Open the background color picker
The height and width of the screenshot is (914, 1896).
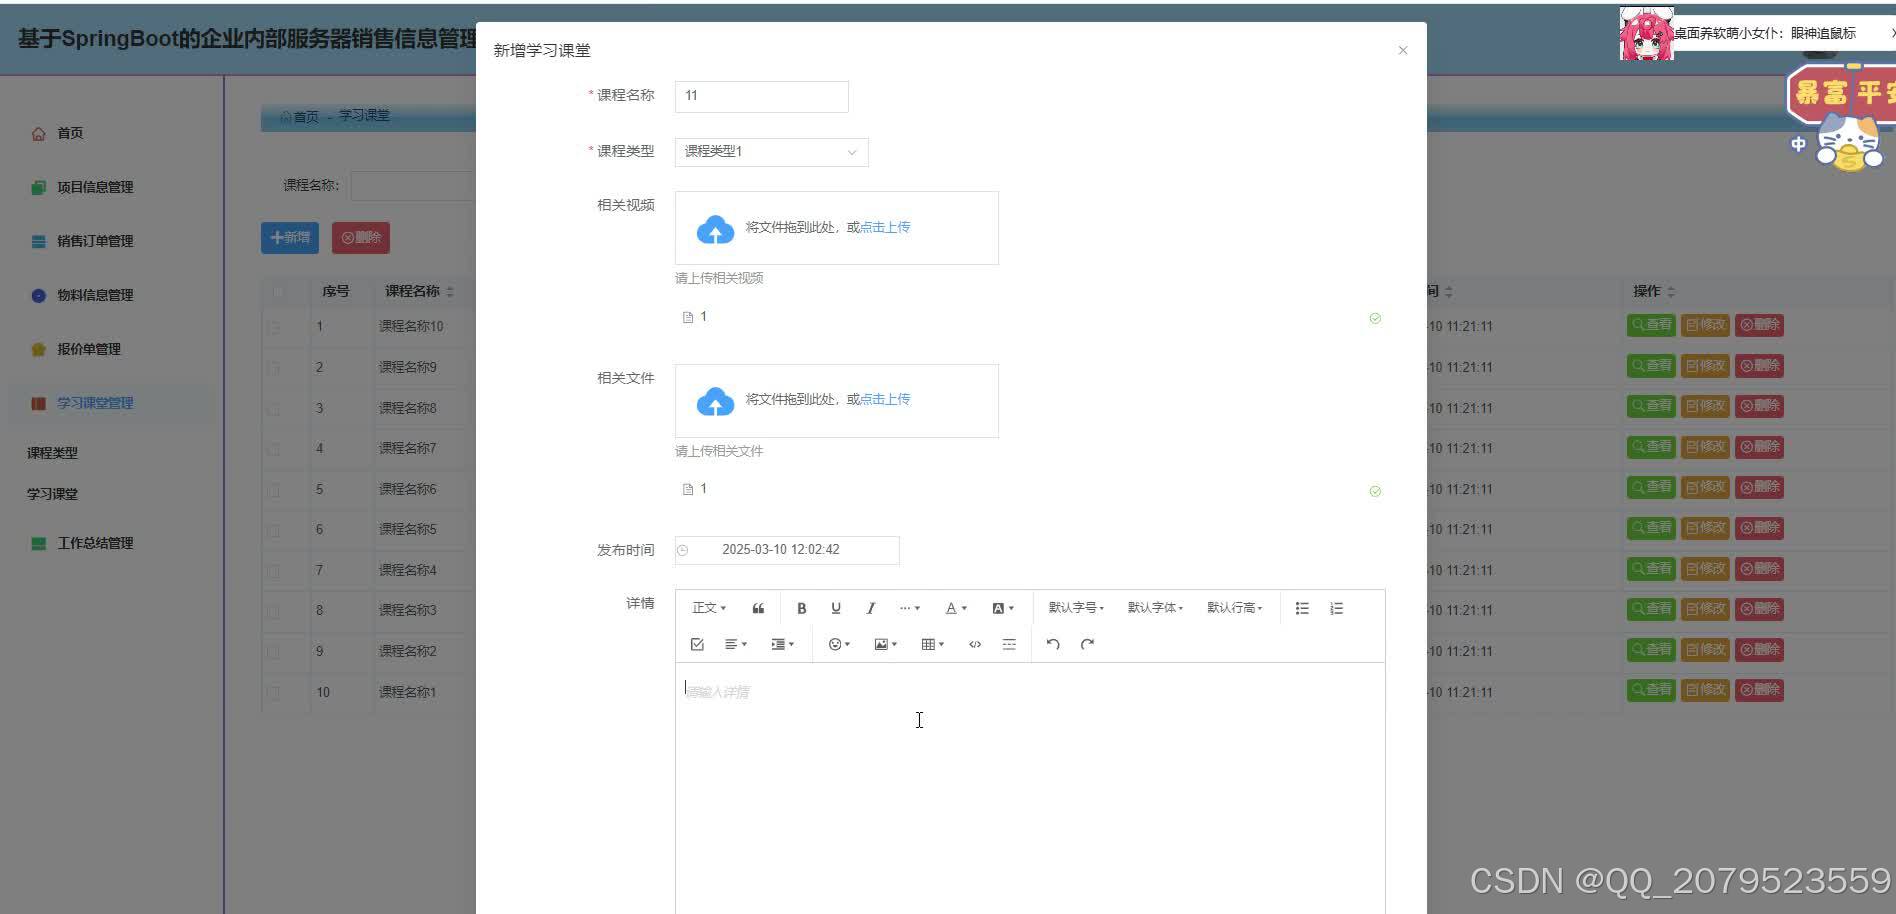tap(1002, 608)
